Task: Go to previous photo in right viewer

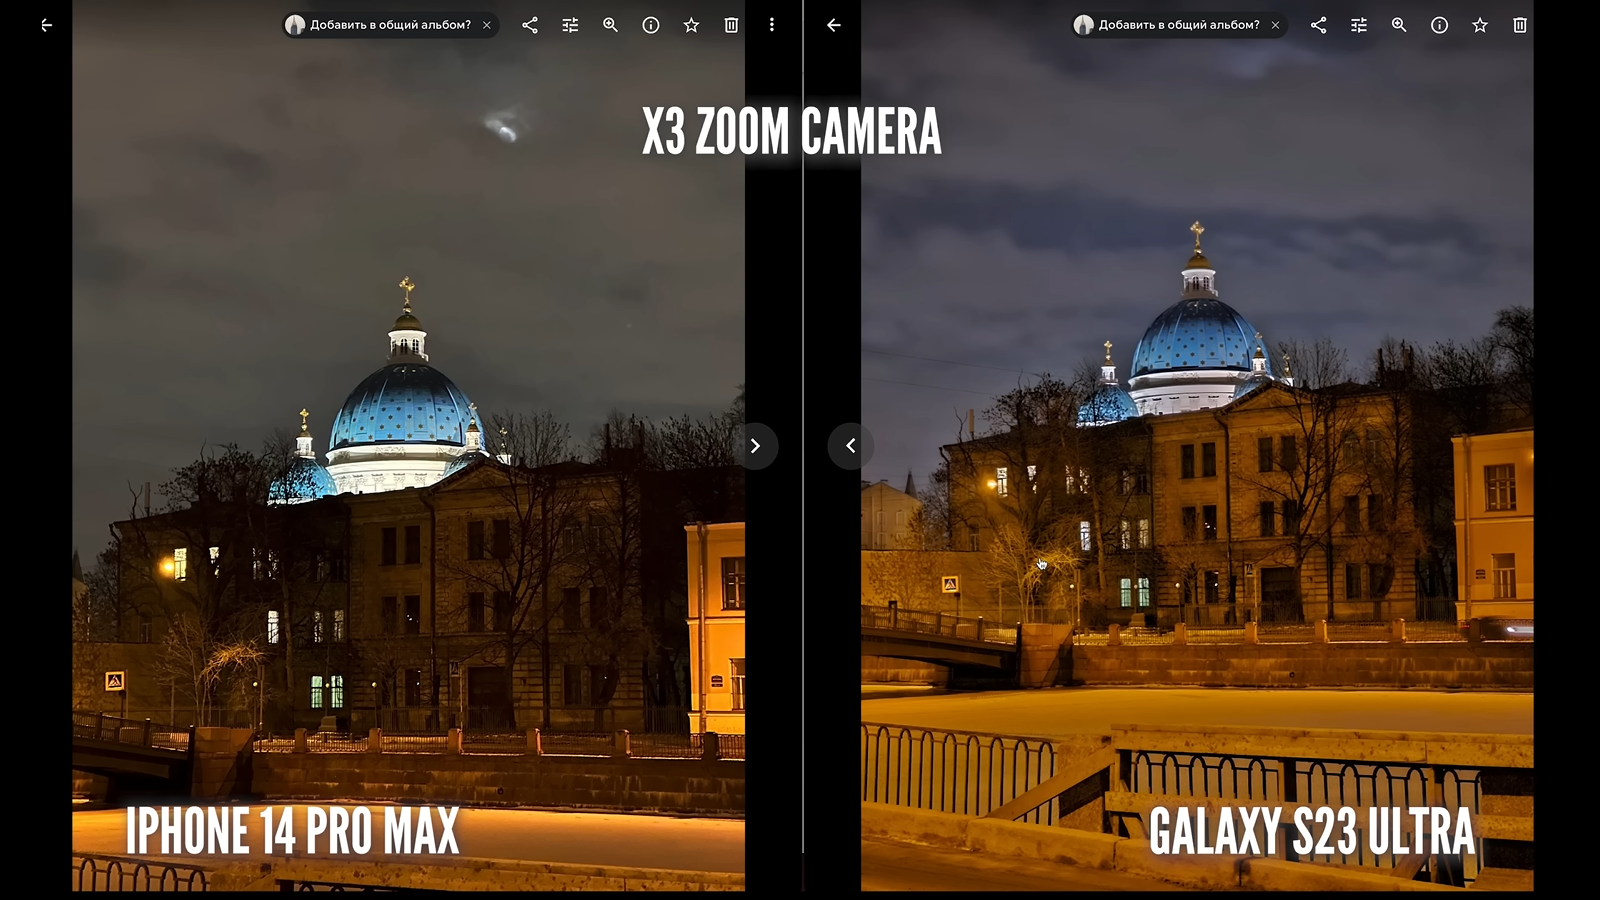Action: point(851,446)
